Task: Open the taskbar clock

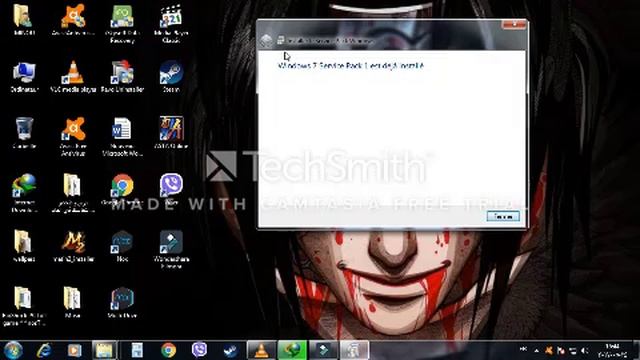Action: point(612,351)
